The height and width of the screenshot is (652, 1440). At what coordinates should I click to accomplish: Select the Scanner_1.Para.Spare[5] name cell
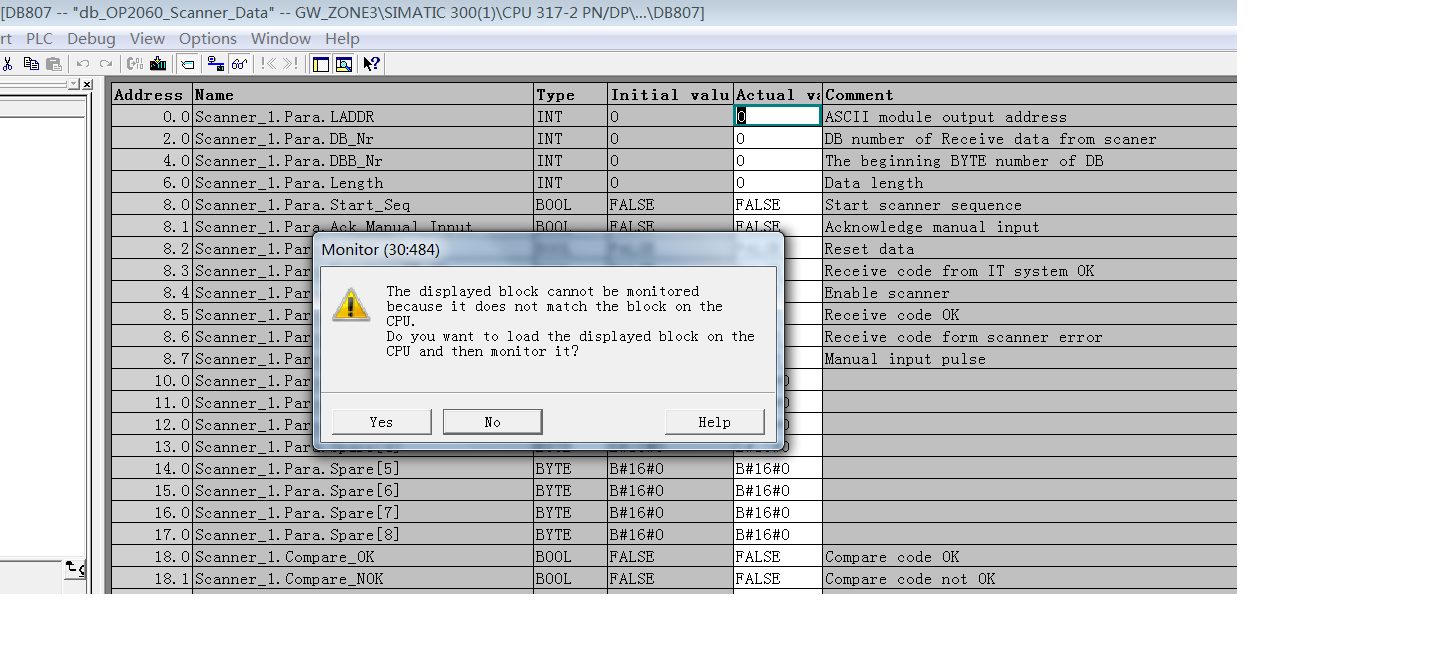pos(363,469)
